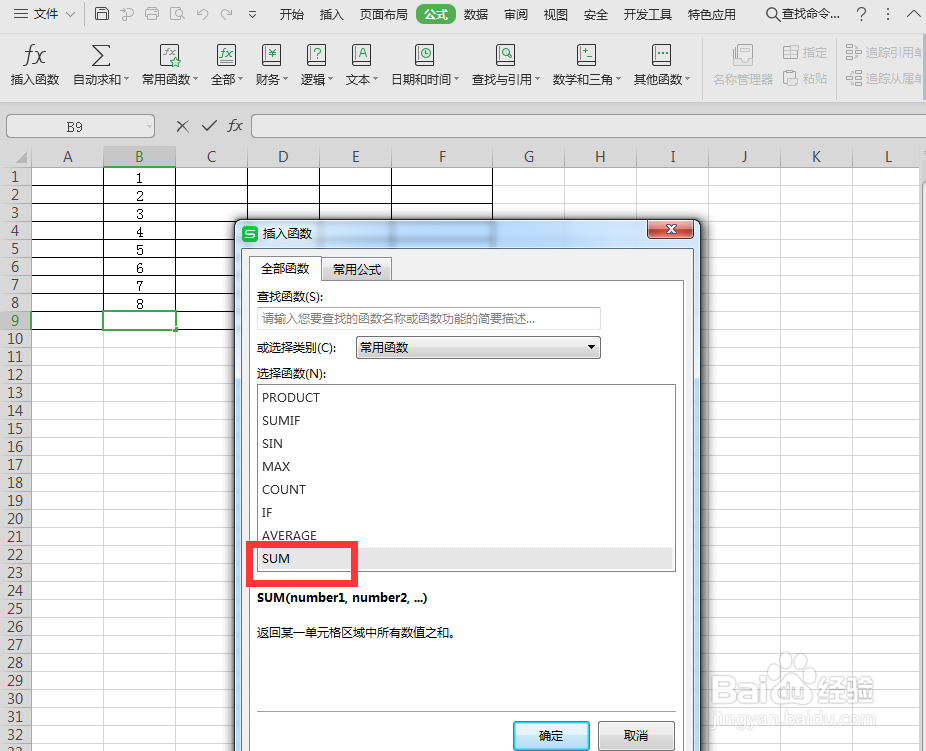Open the Text (文本) functions icon
Viewport: 926px width, 751px height.
pyautogui.click(x=361, y=56)
